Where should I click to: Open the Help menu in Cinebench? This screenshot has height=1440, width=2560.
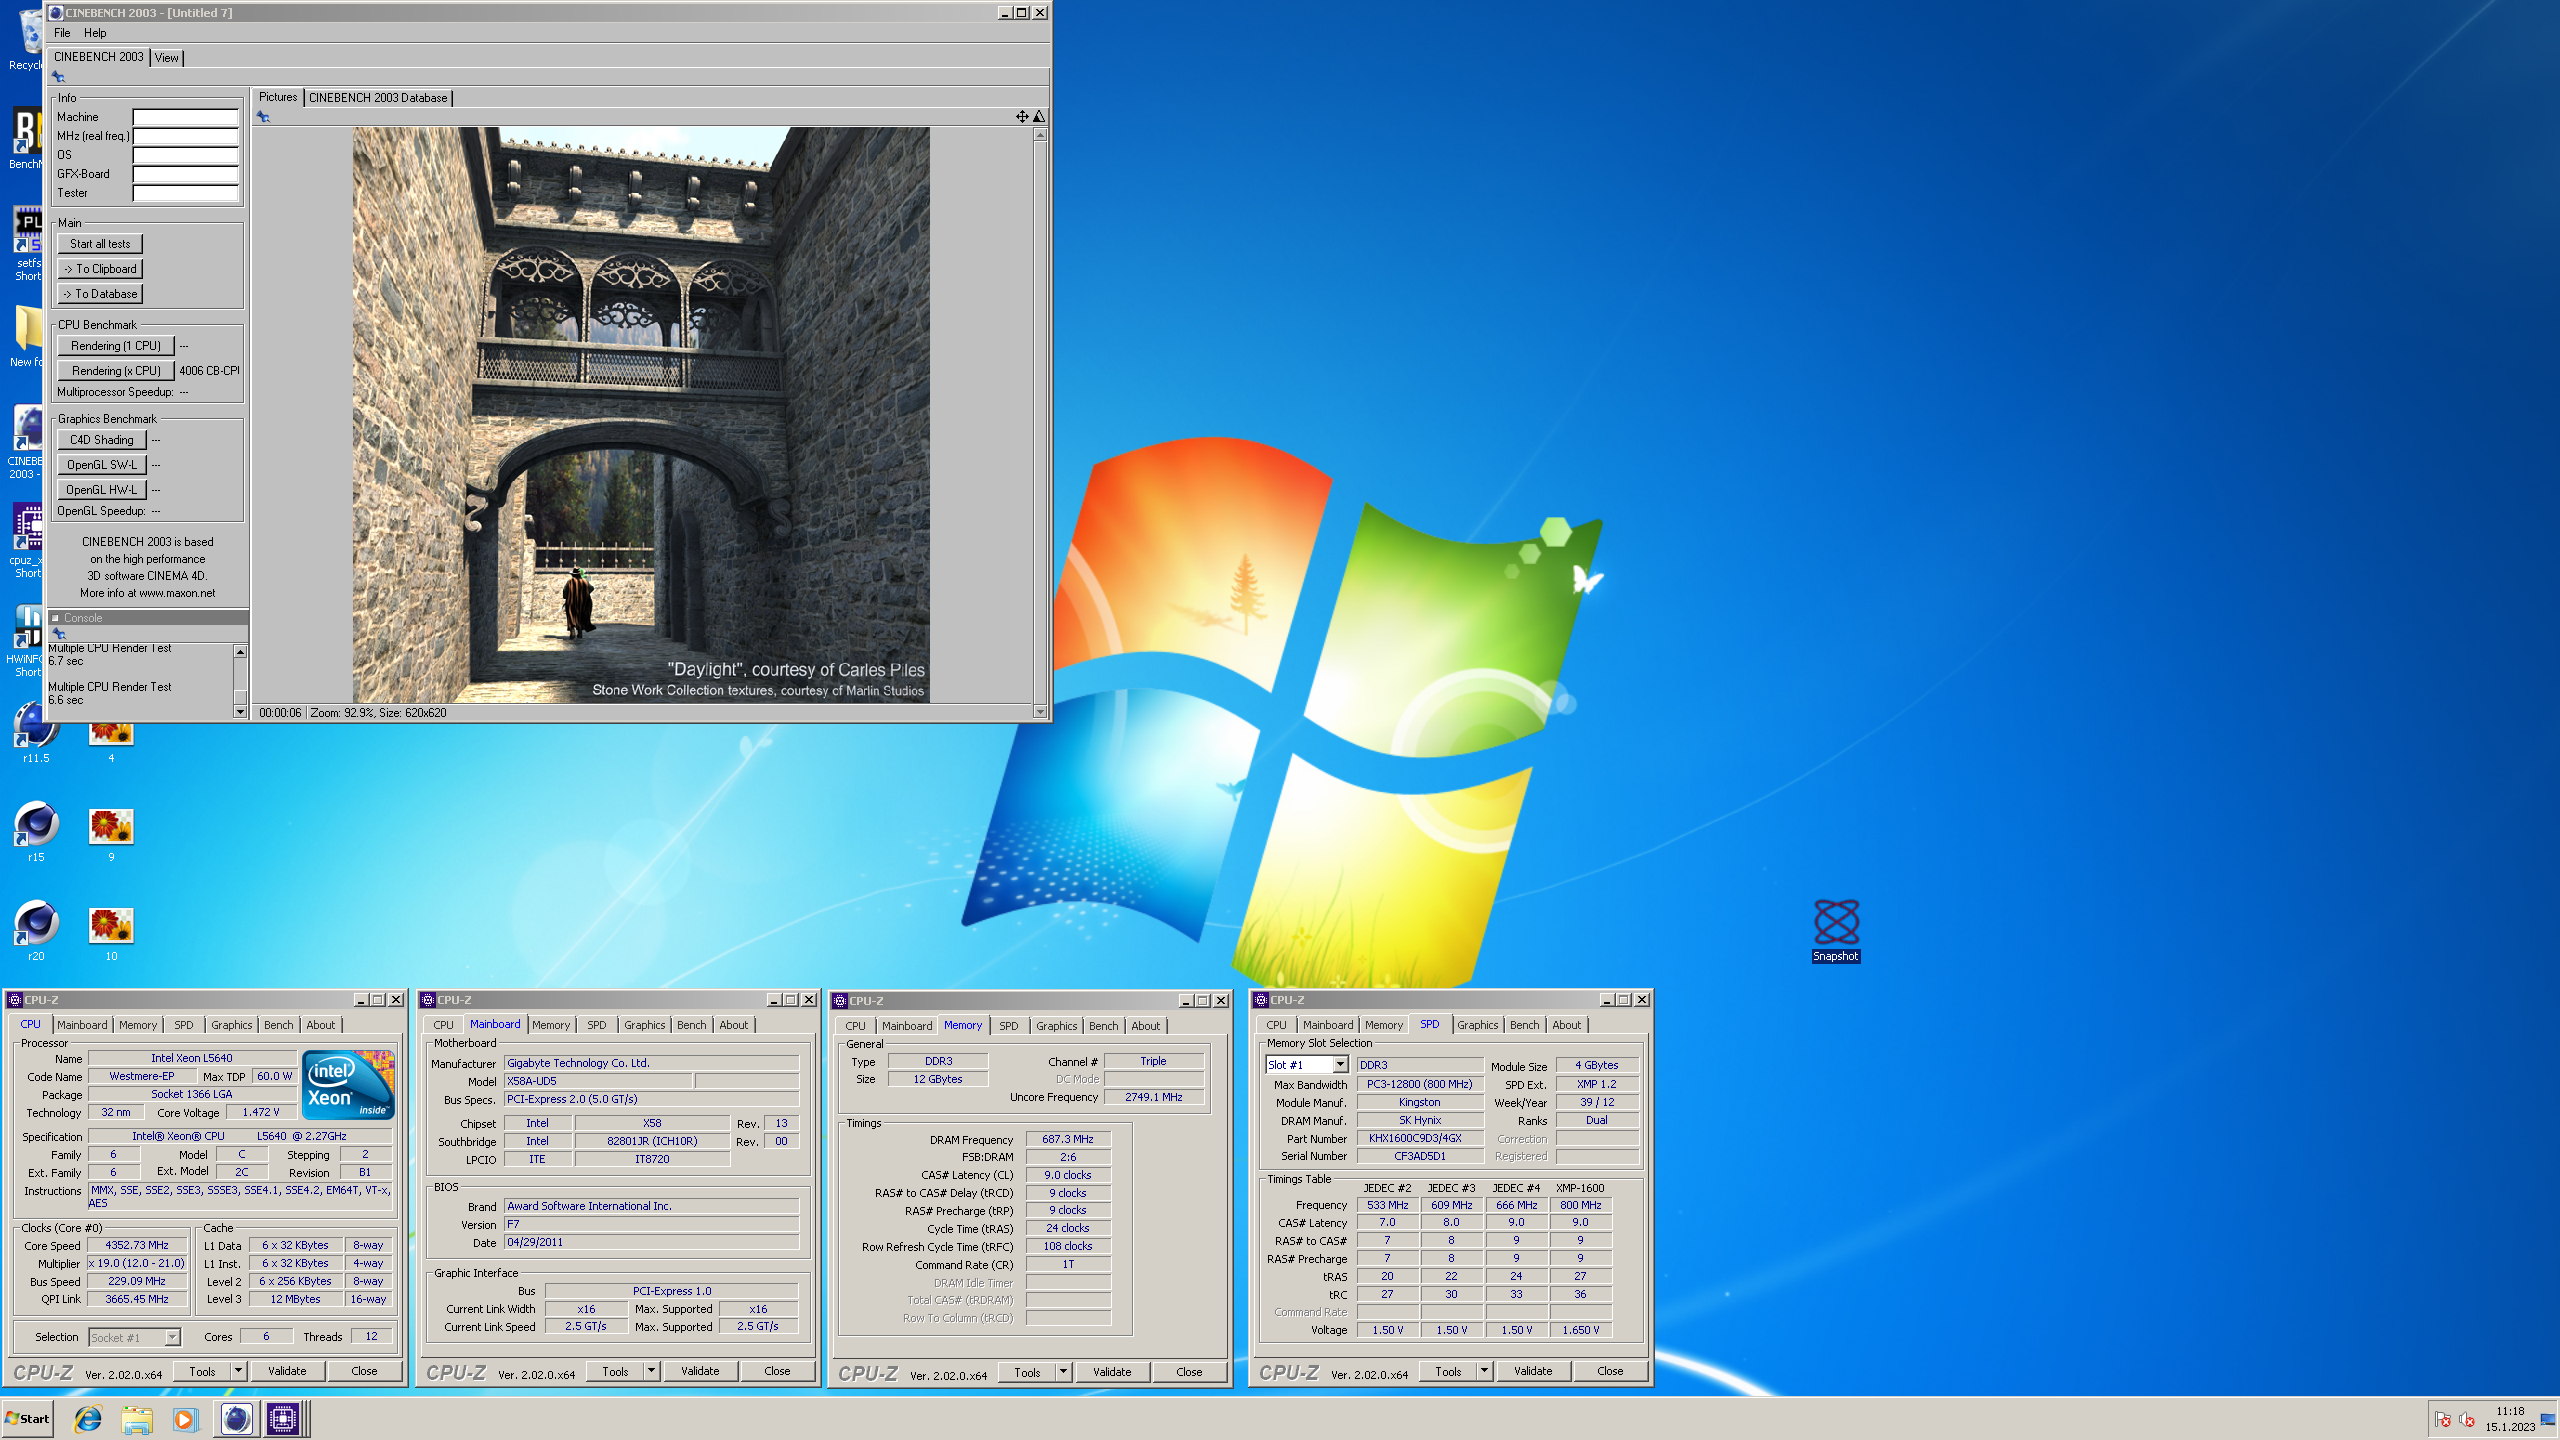coord(95,33)
